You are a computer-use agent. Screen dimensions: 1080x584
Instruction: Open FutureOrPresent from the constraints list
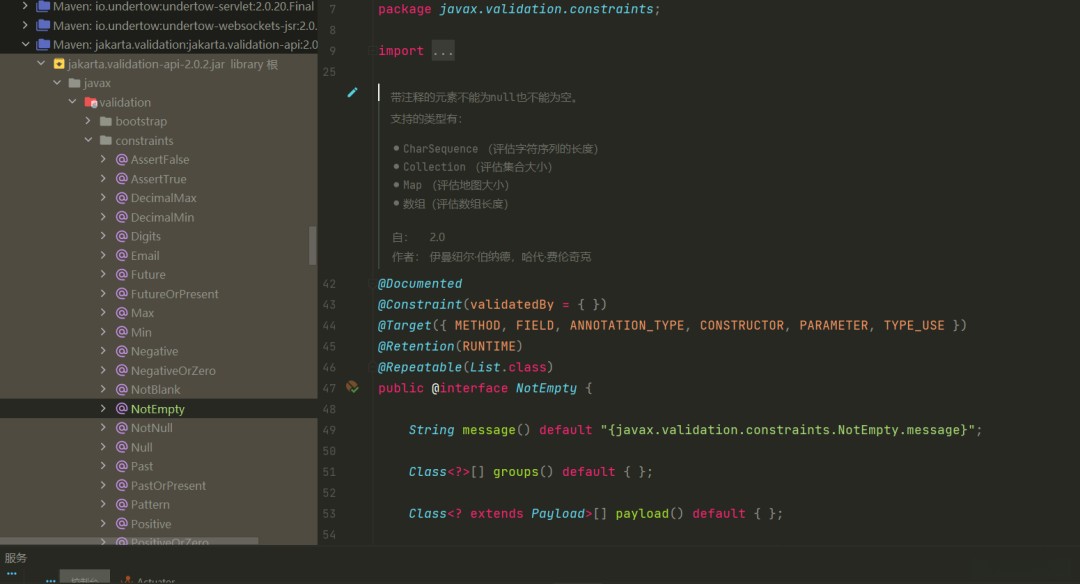[x=174, y=294]
